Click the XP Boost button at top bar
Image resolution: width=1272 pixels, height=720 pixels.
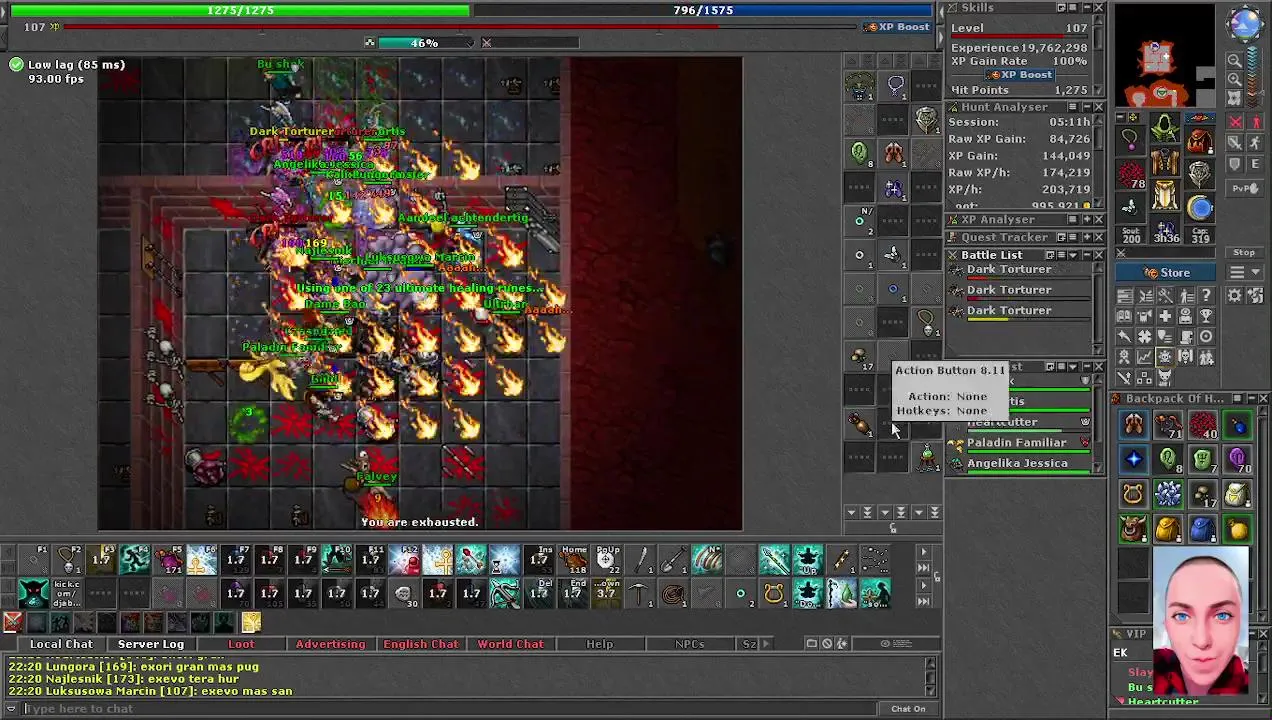898,27
